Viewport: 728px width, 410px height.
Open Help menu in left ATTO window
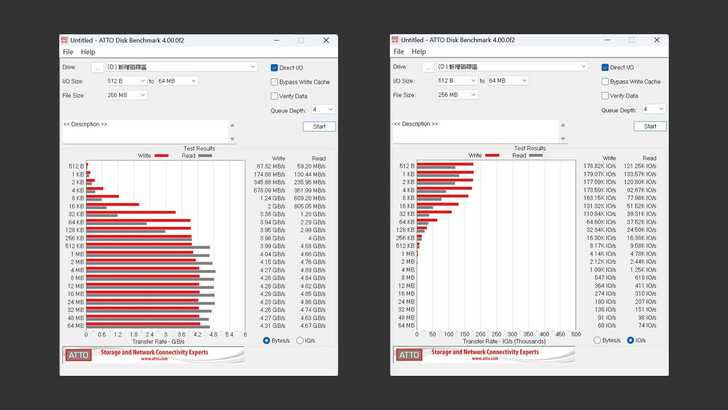tap(88, 52)
